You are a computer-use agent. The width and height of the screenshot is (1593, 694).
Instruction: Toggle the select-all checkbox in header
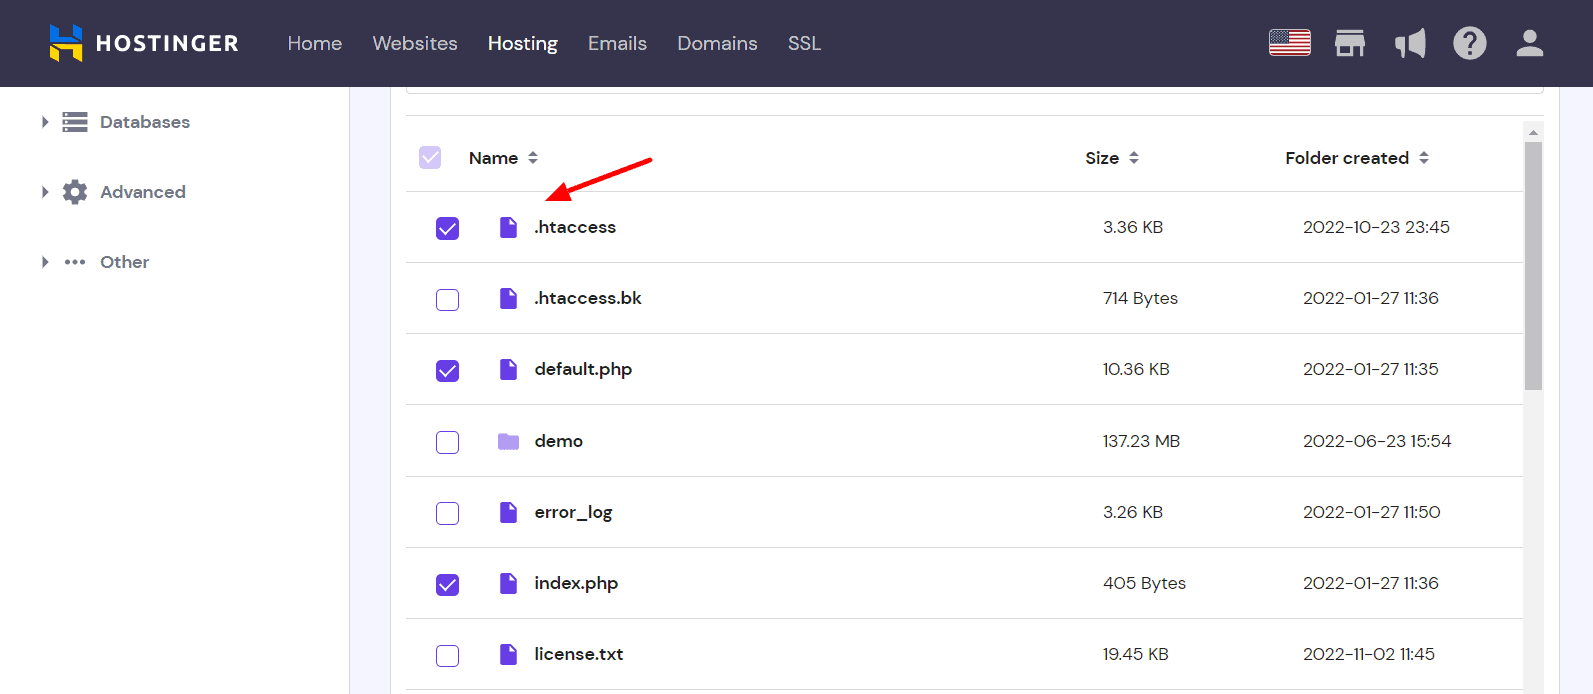[430, 158]
